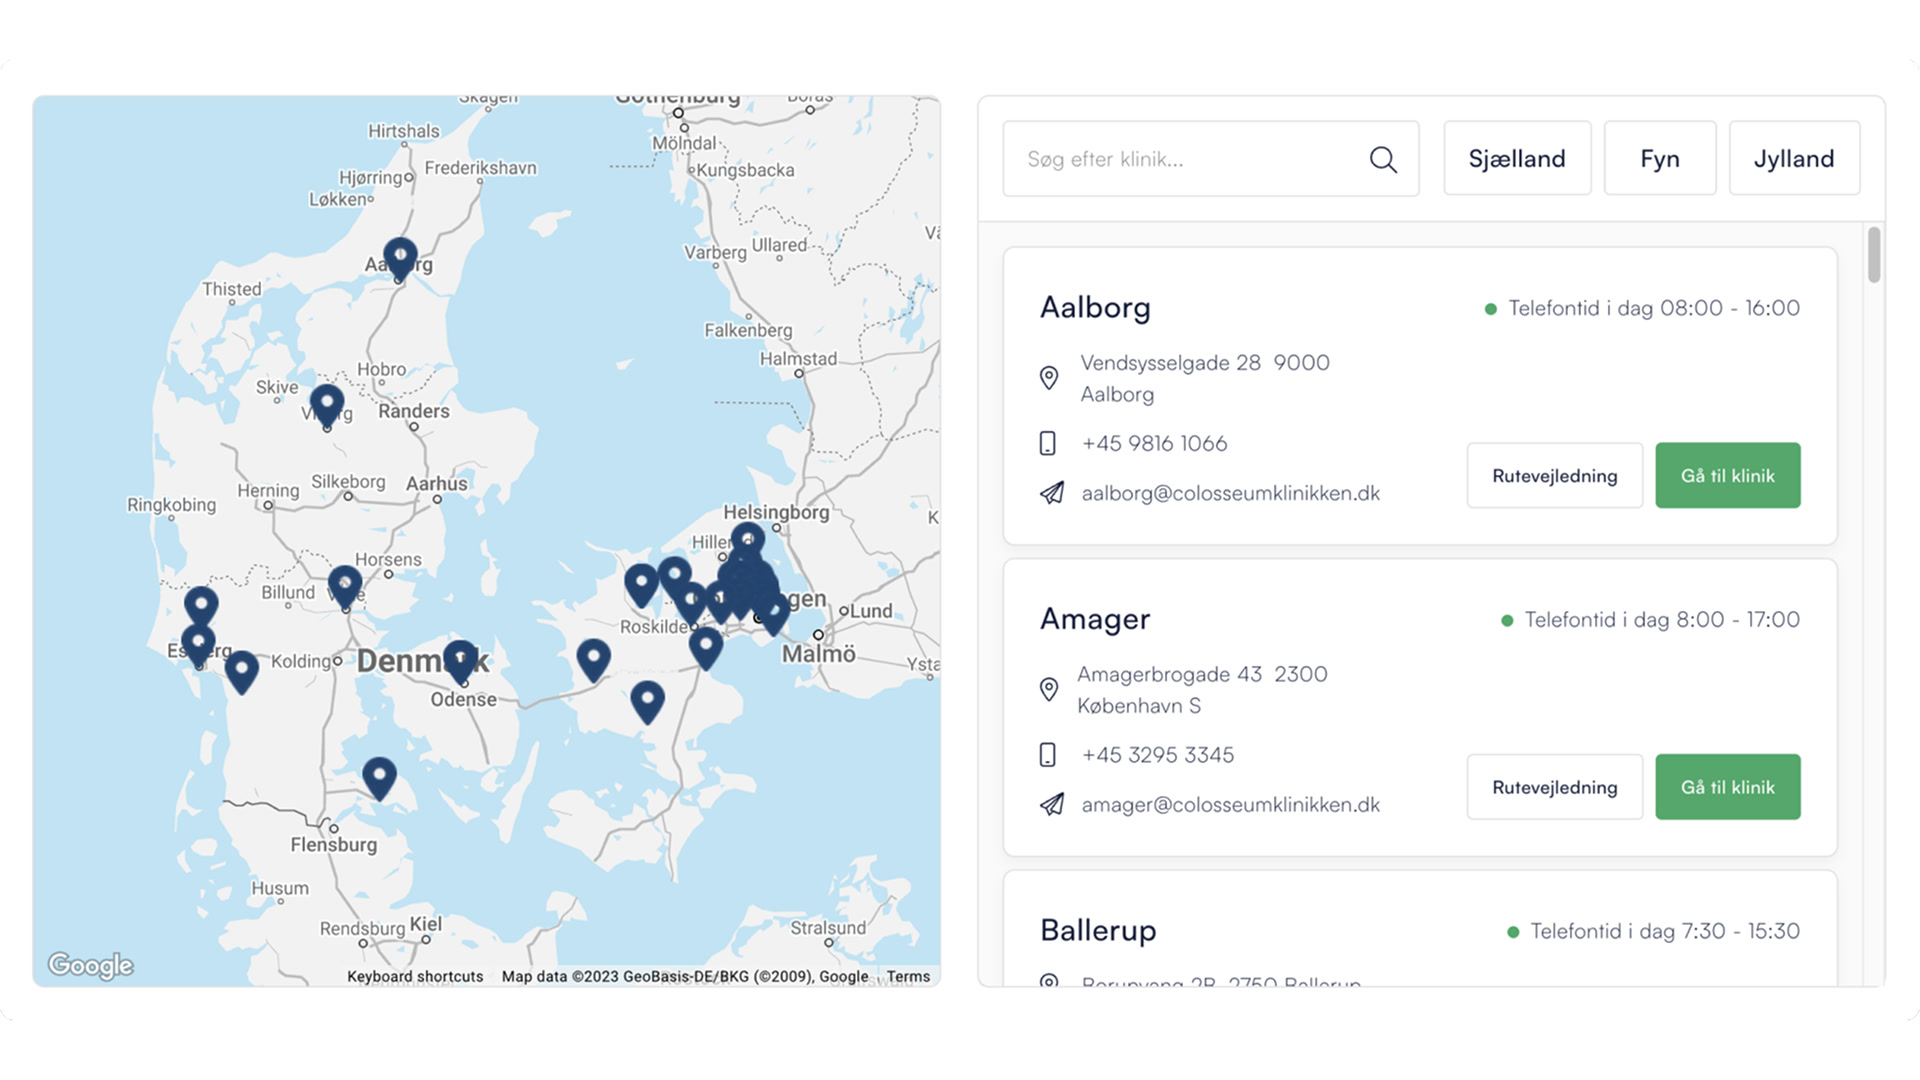Click the Søg efter klinik search field
The image size is (1920, 1080).
click(x=1211, y=159)
